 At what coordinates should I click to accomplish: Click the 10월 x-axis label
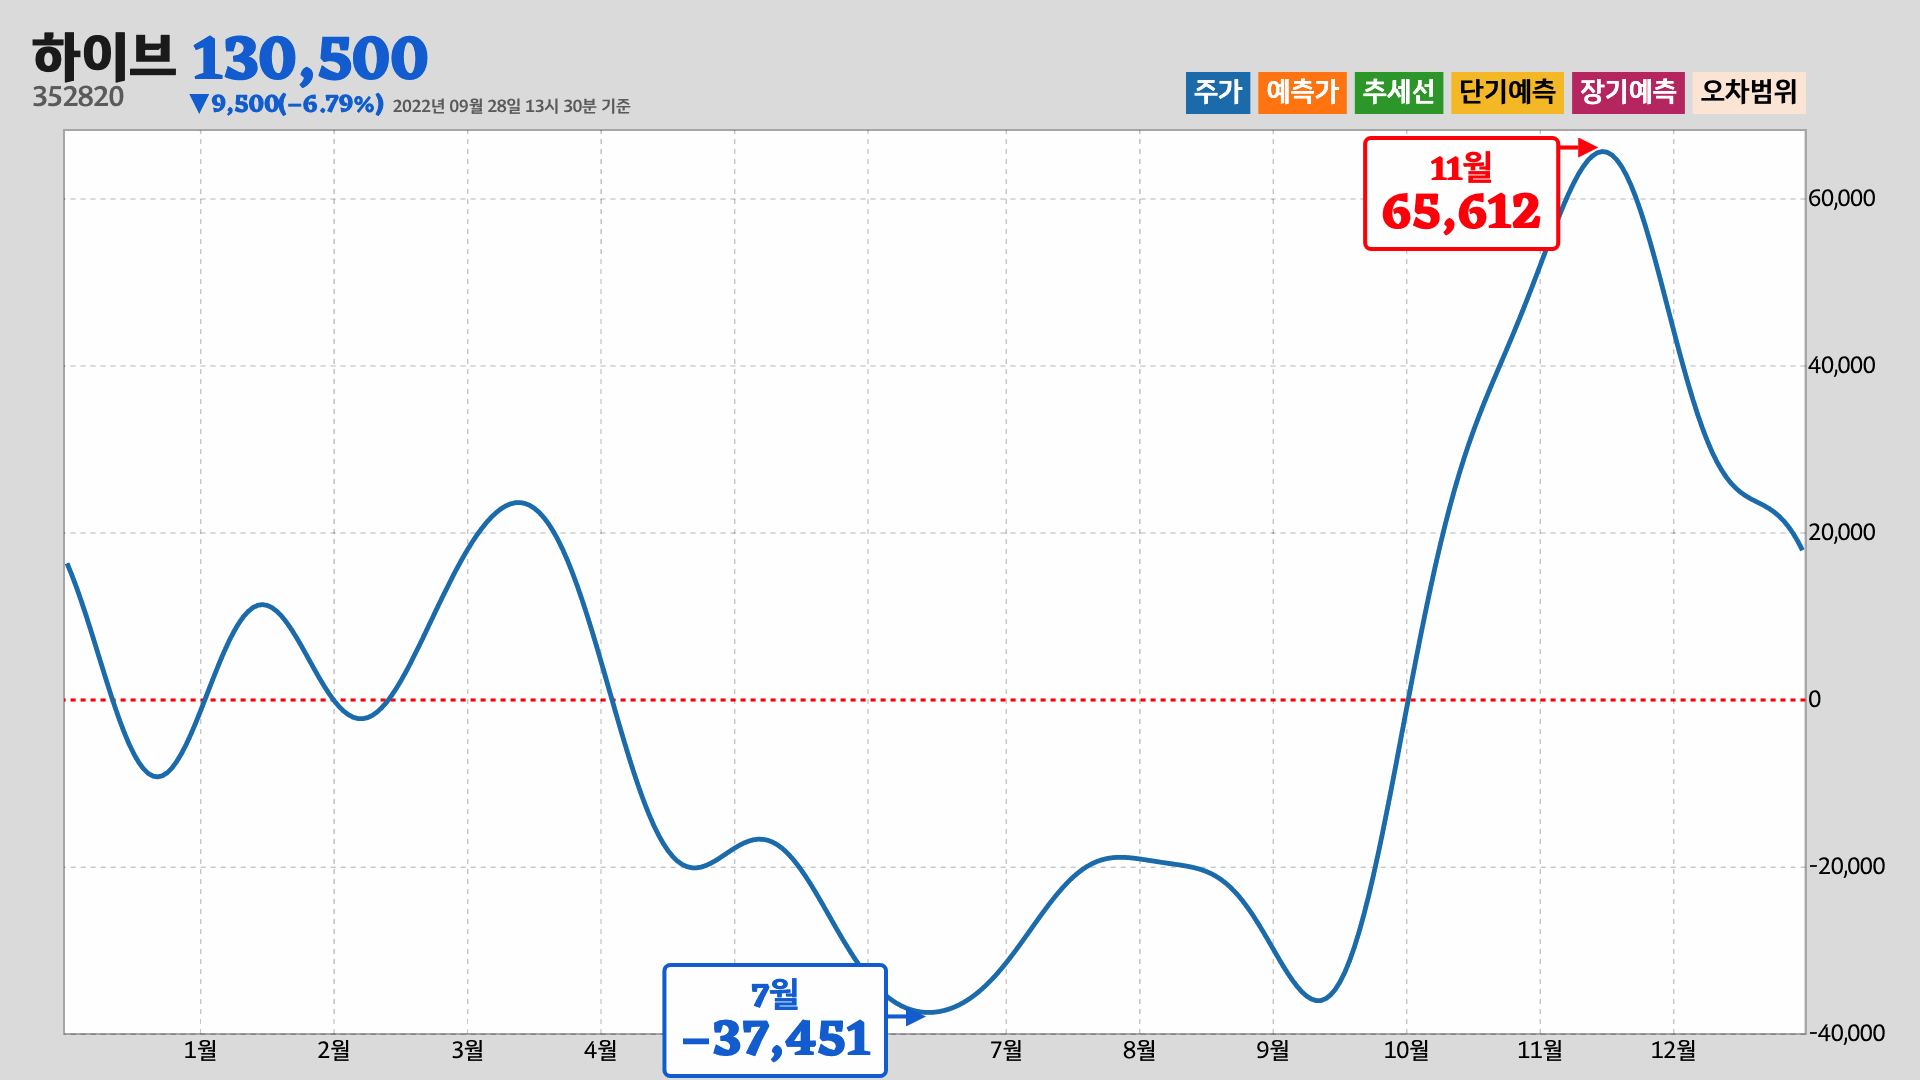[1406, 1050]
